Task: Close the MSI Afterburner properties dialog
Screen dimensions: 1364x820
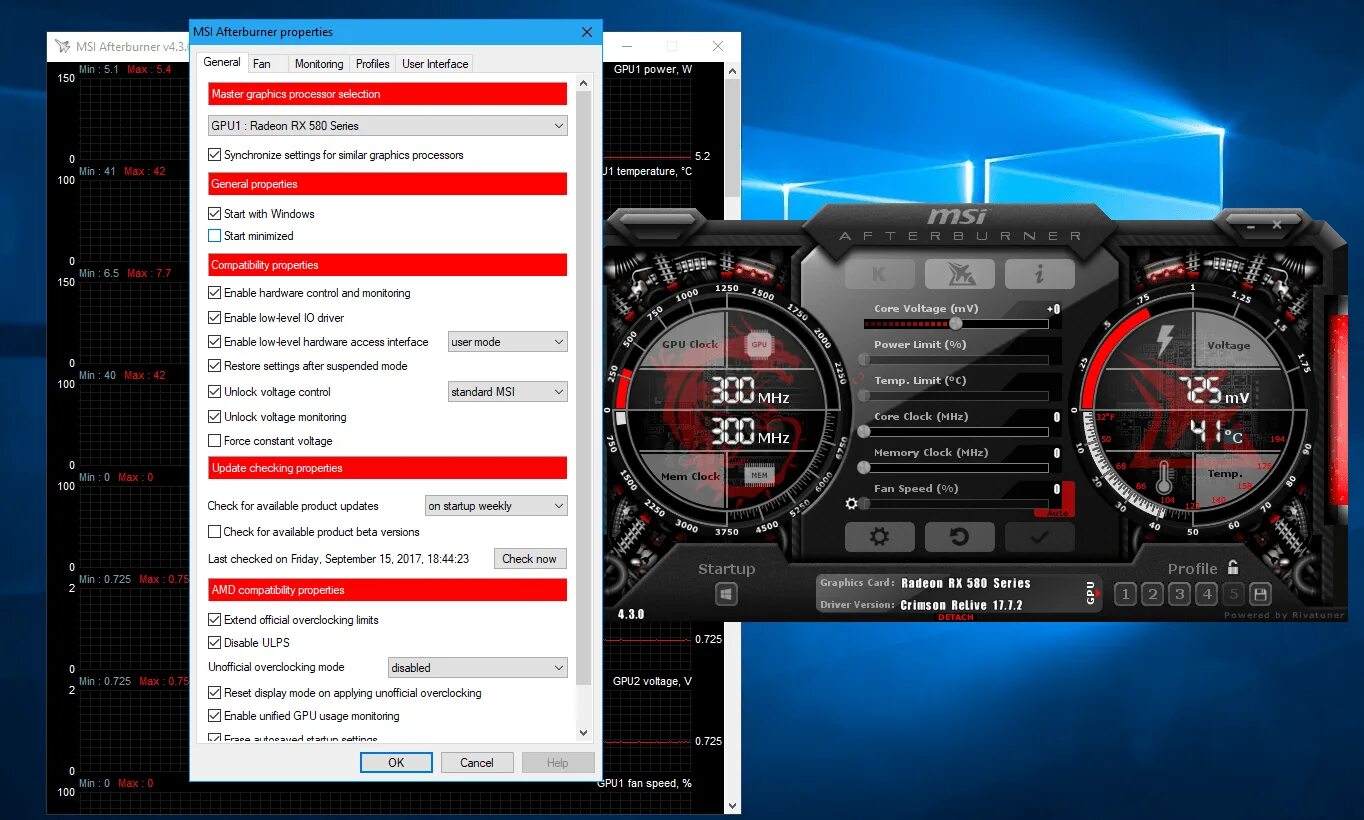Action: pos(587,32)
